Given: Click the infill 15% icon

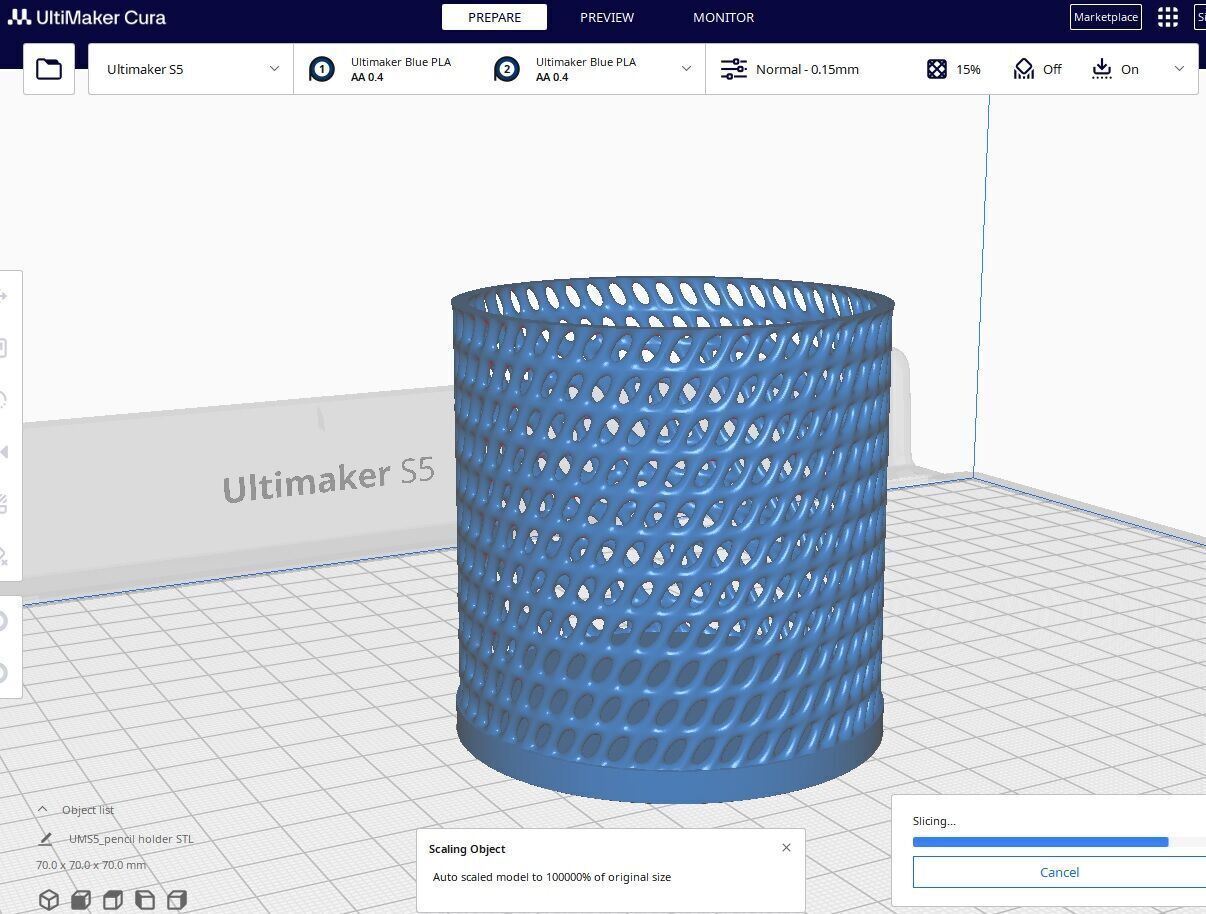Looking at the screenshot, I should click(937, 69).
